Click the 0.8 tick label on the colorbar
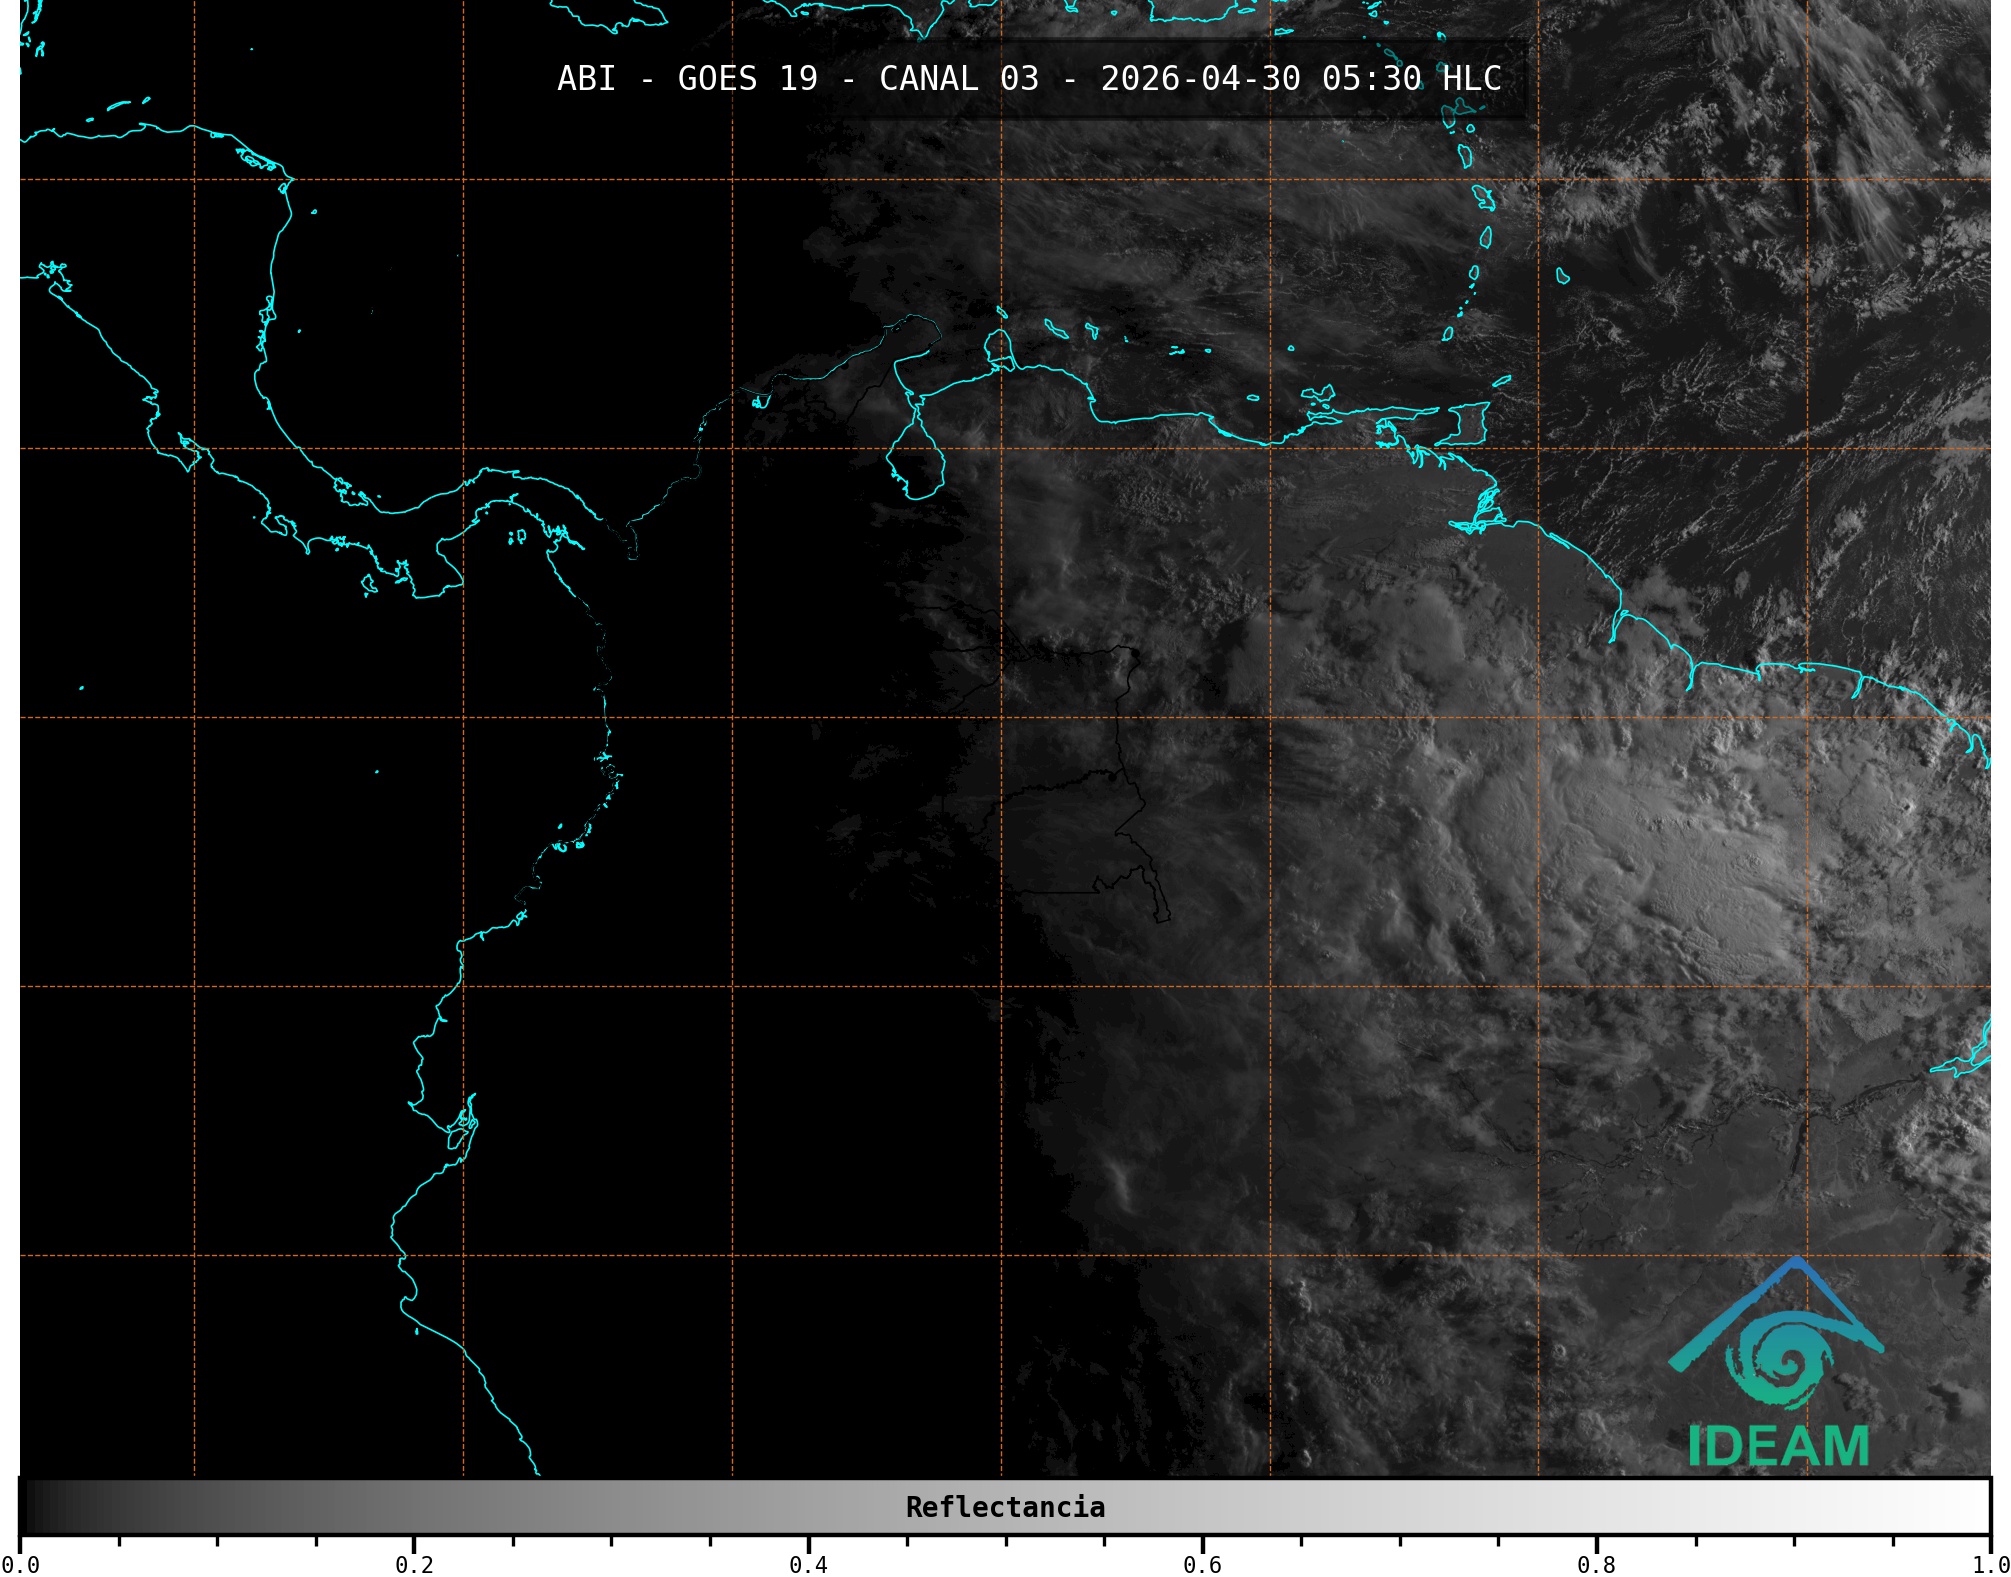2011x1577 pixels. (x=1596, y=1564)
